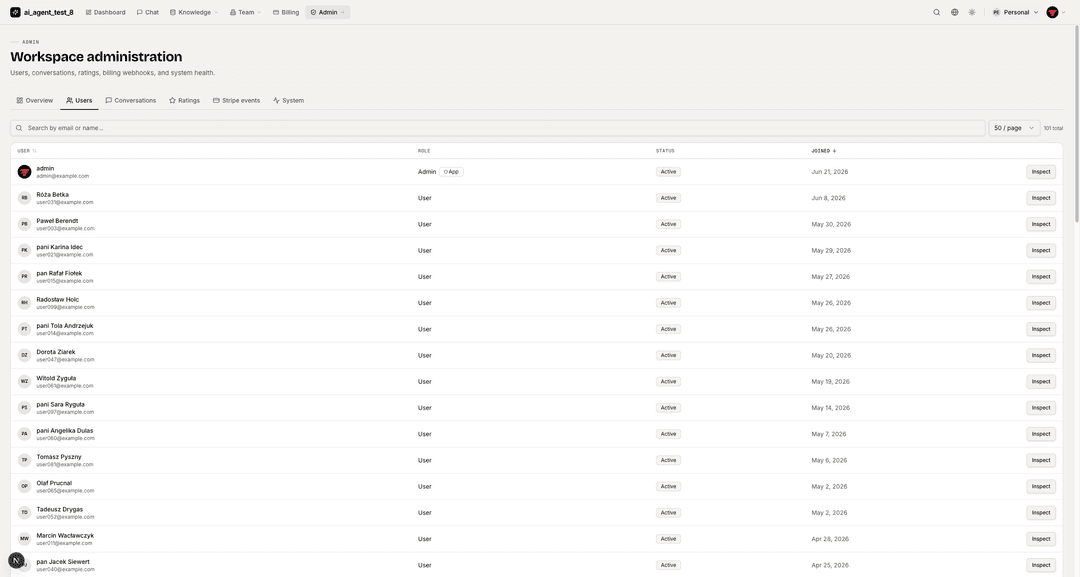1080x577 pixels.
Task: Inspect the Róża Betka user
Action: 1041,198
